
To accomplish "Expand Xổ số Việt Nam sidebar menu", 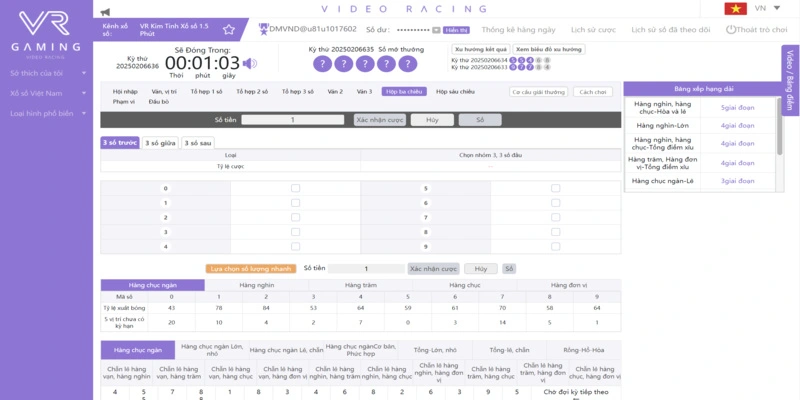I will click(47, 93).
